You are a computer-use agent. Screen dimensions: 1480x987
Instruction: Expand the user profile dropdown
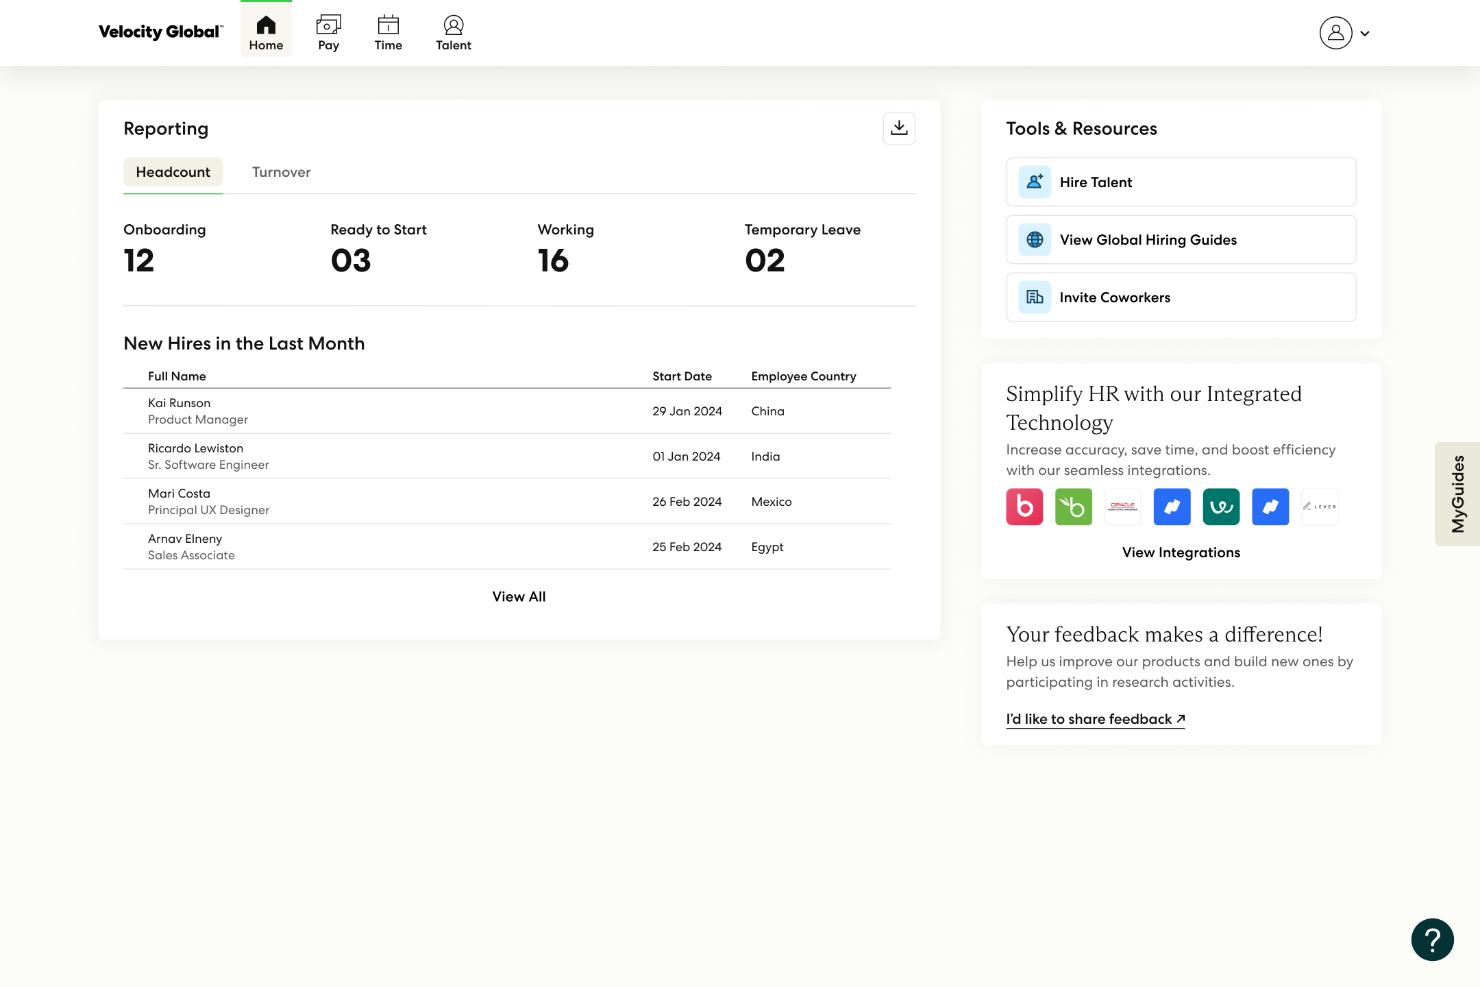click(1344, 33)
